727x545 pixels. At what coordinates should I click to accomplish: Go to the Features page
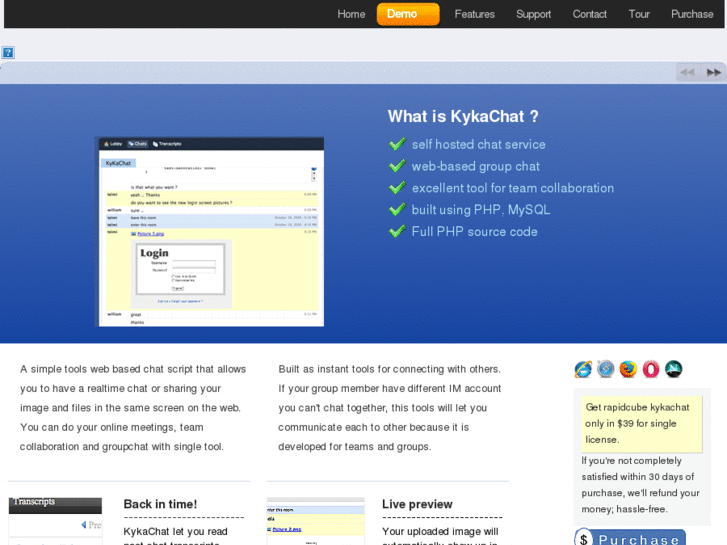[474, 14]
